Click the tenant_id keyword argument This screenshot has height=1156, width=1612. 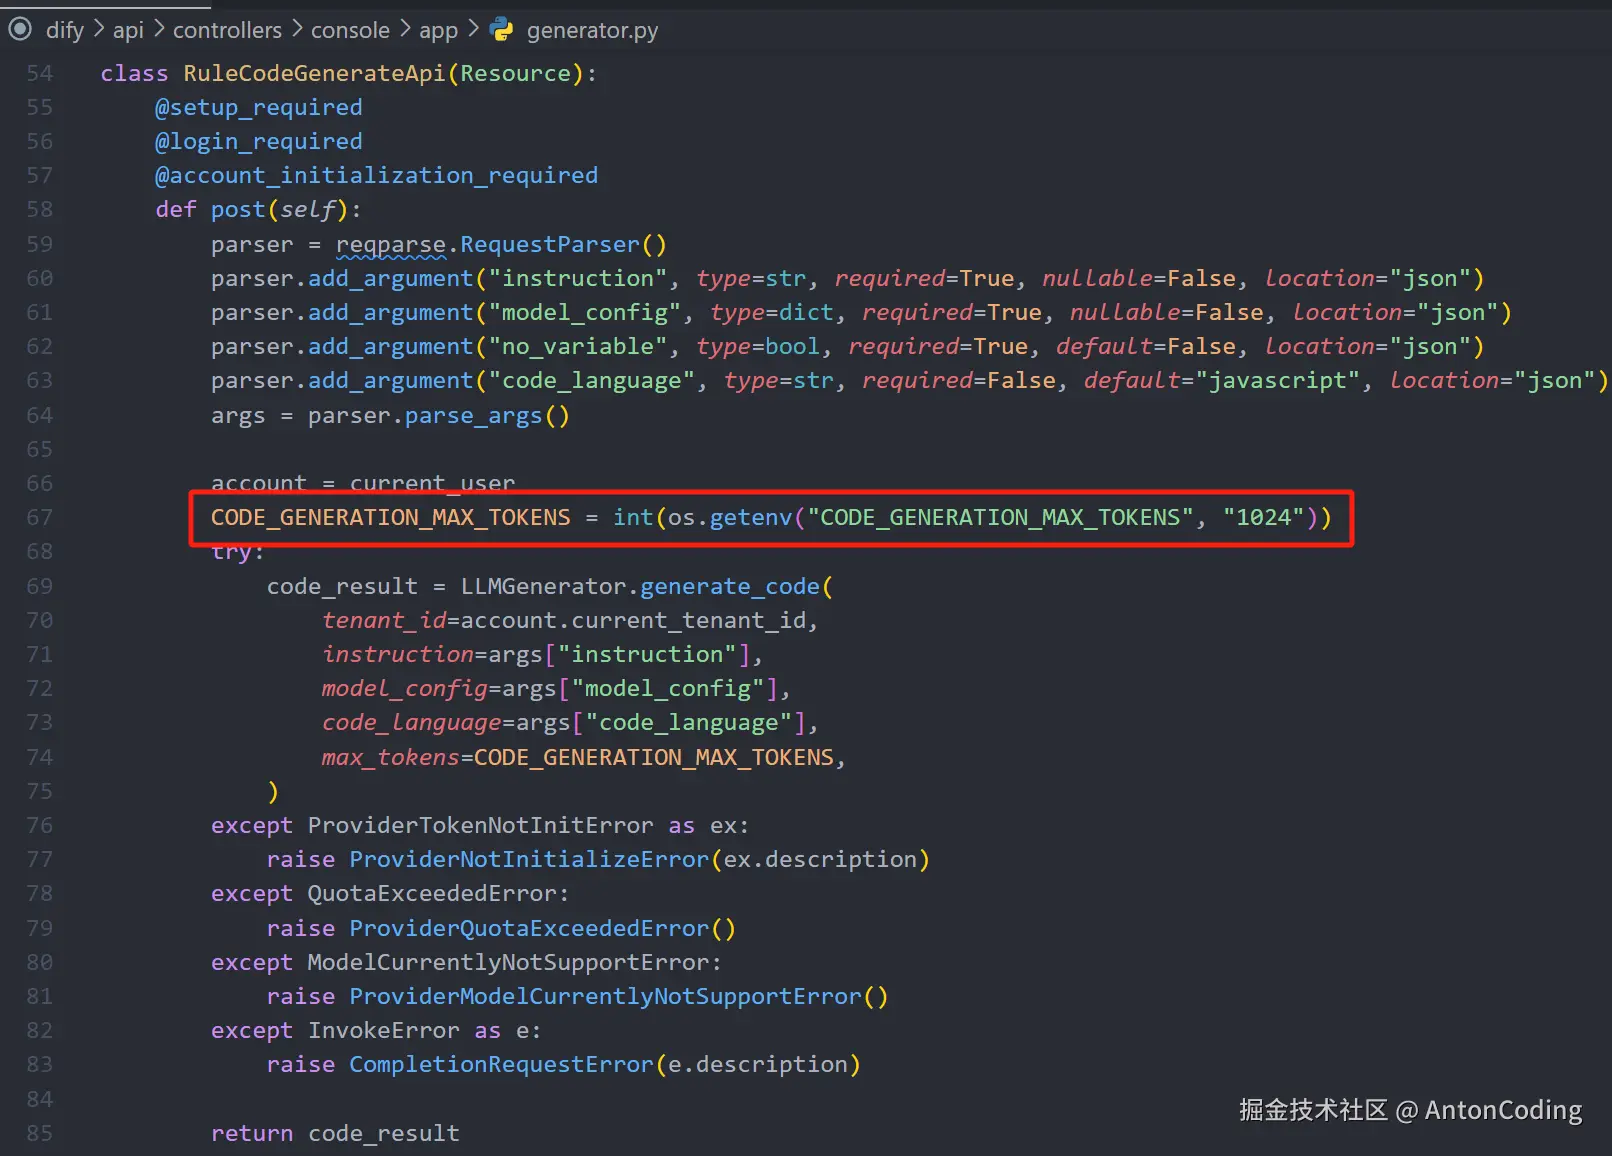coord(384,620)
